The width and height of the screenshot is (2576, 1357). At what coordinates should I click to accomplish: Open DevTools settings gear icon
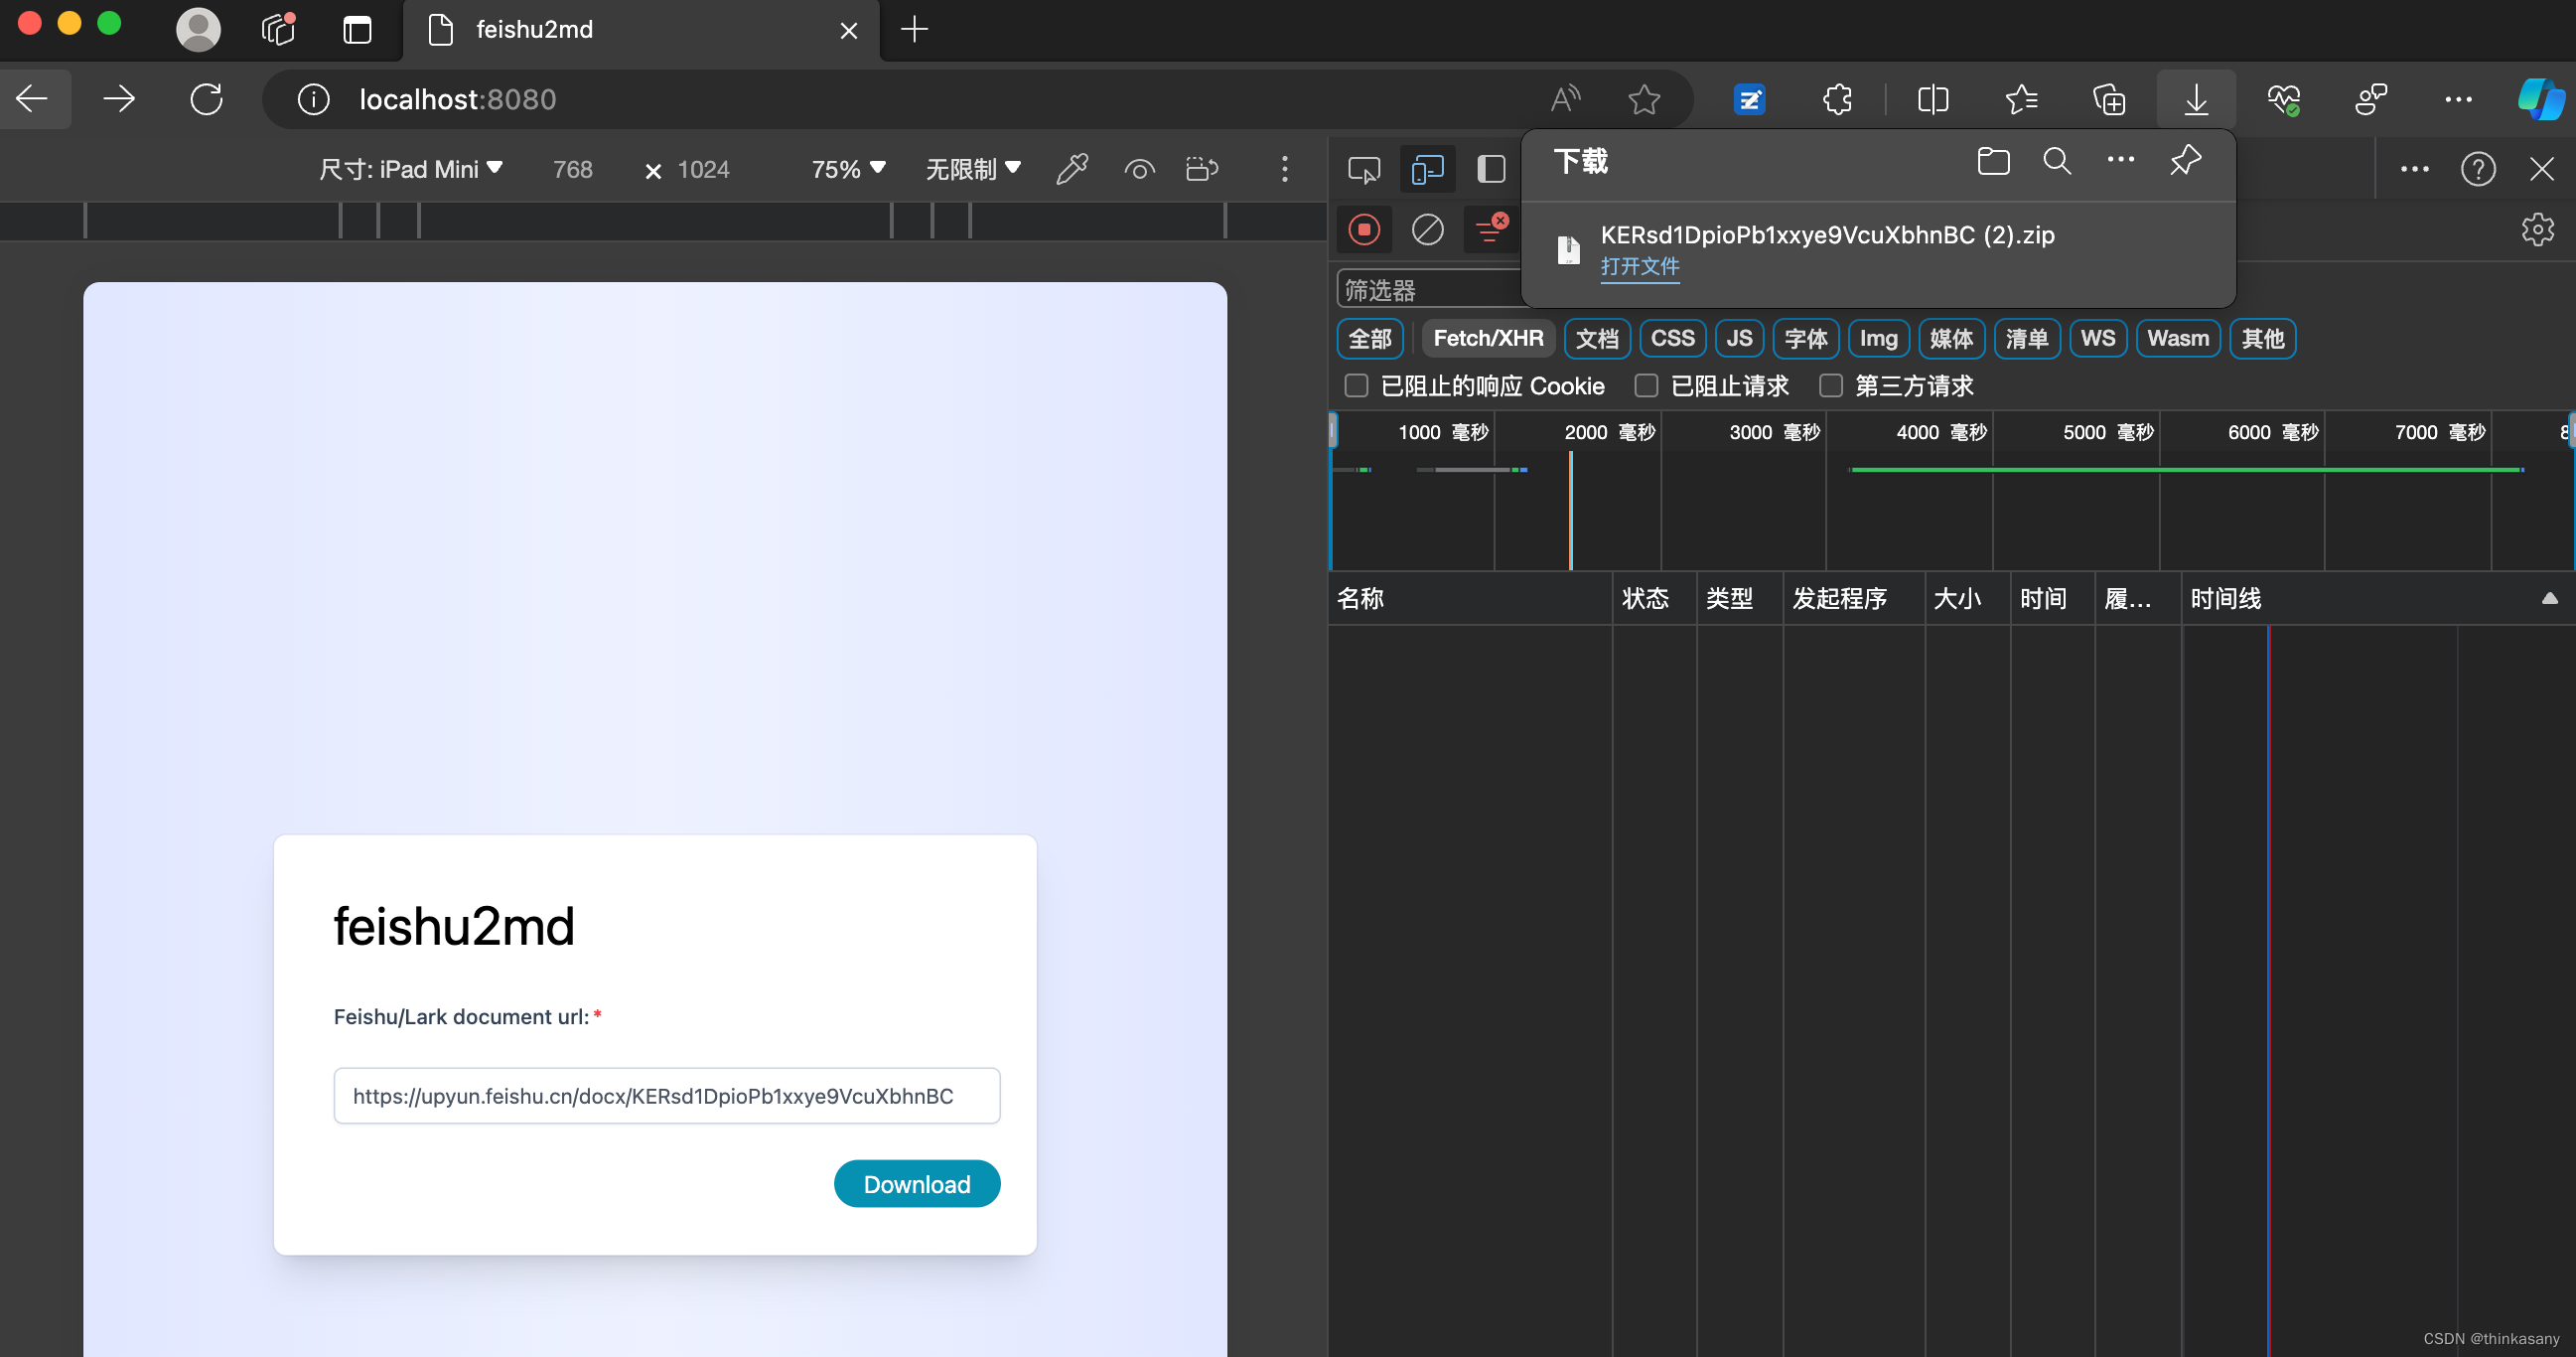click(x=2537, y=230)
